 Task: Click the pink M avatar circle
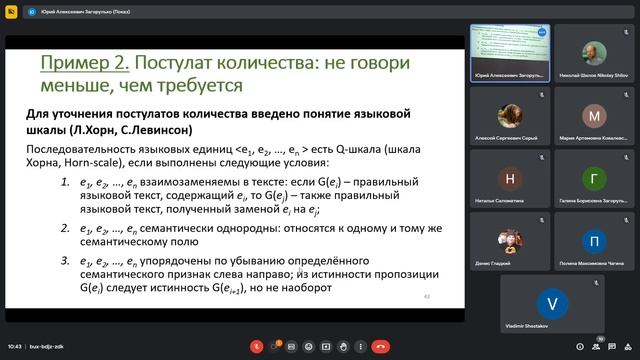pos(594,116)
